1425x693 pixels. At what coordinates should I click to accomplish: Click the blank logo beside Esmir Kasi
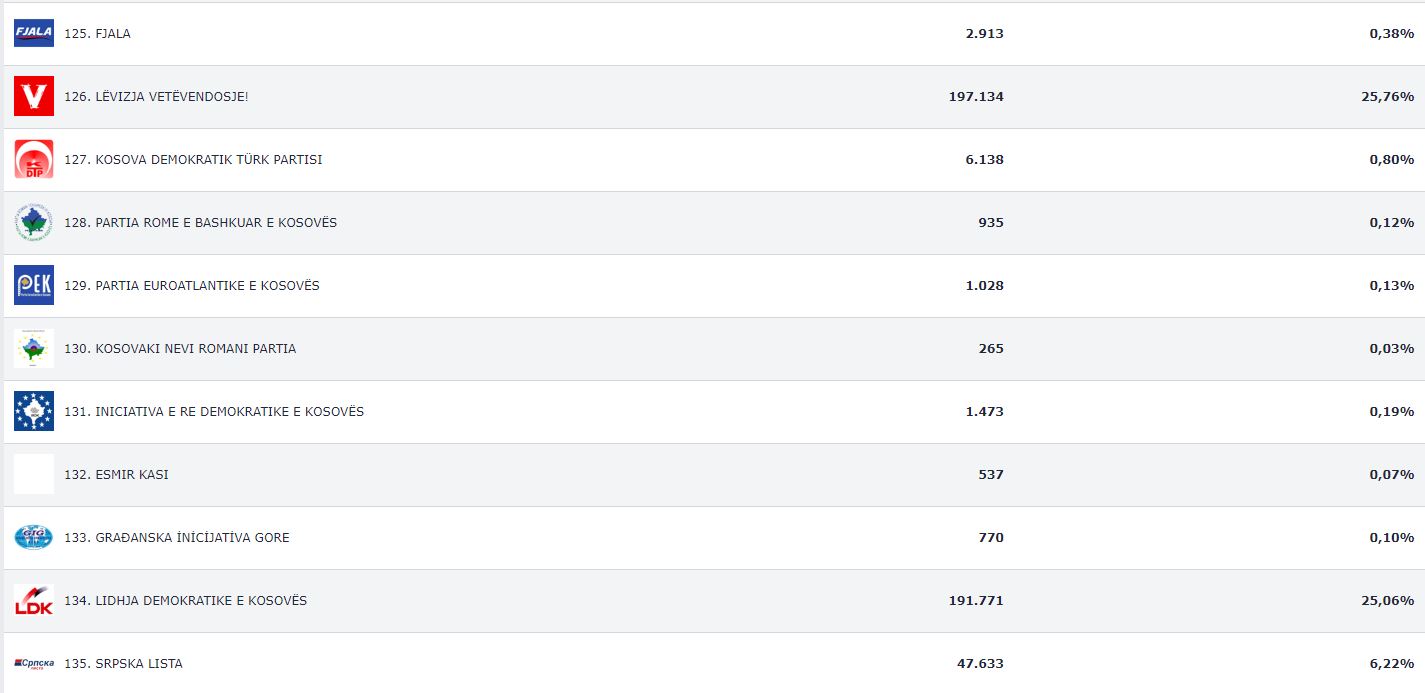(x=34, y=474)
